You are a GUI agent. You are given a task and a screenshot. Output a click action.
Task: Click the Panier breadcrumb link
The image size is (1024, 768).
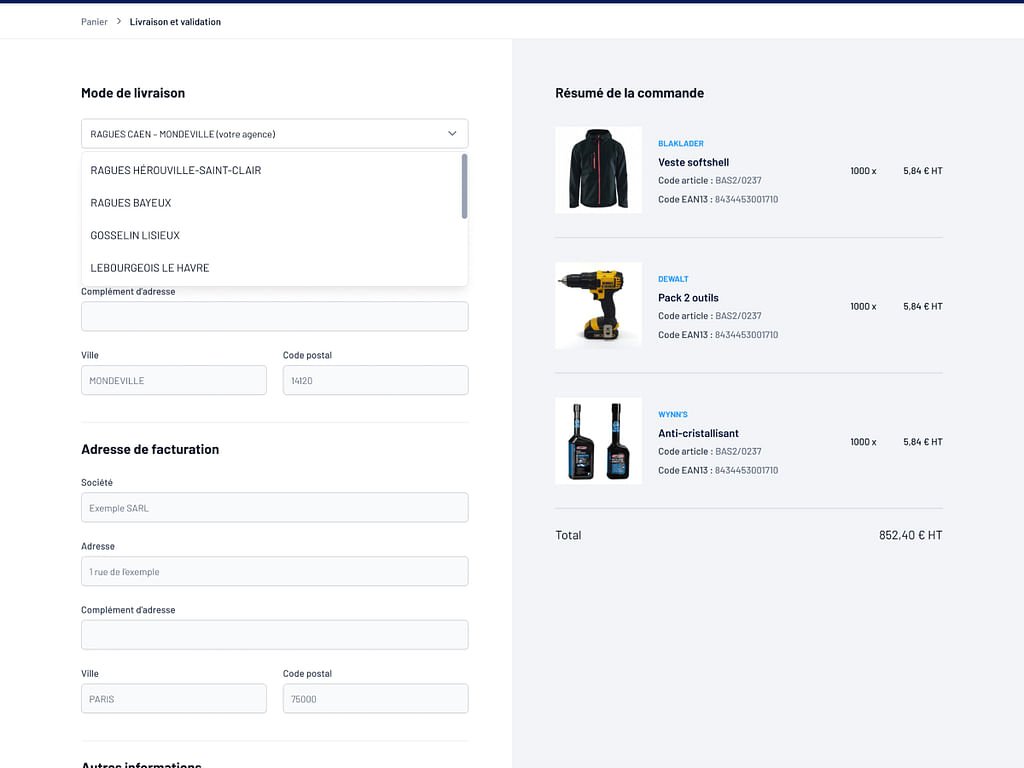94,22
